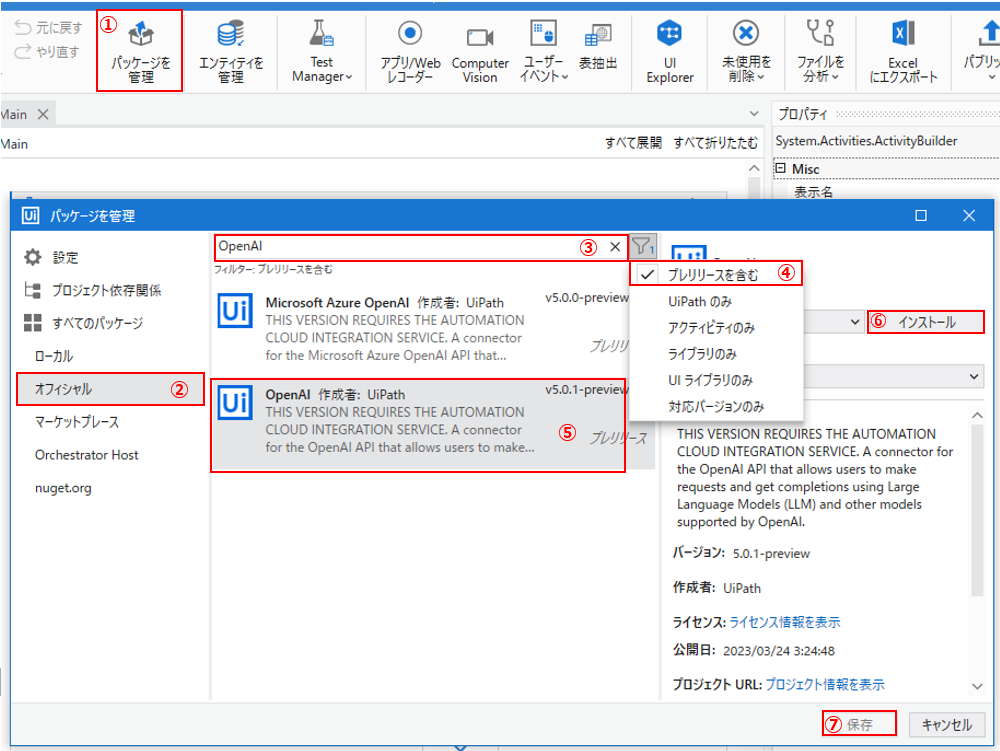Open the パッケージを管理 ribbon button

[x=140, y=51]
